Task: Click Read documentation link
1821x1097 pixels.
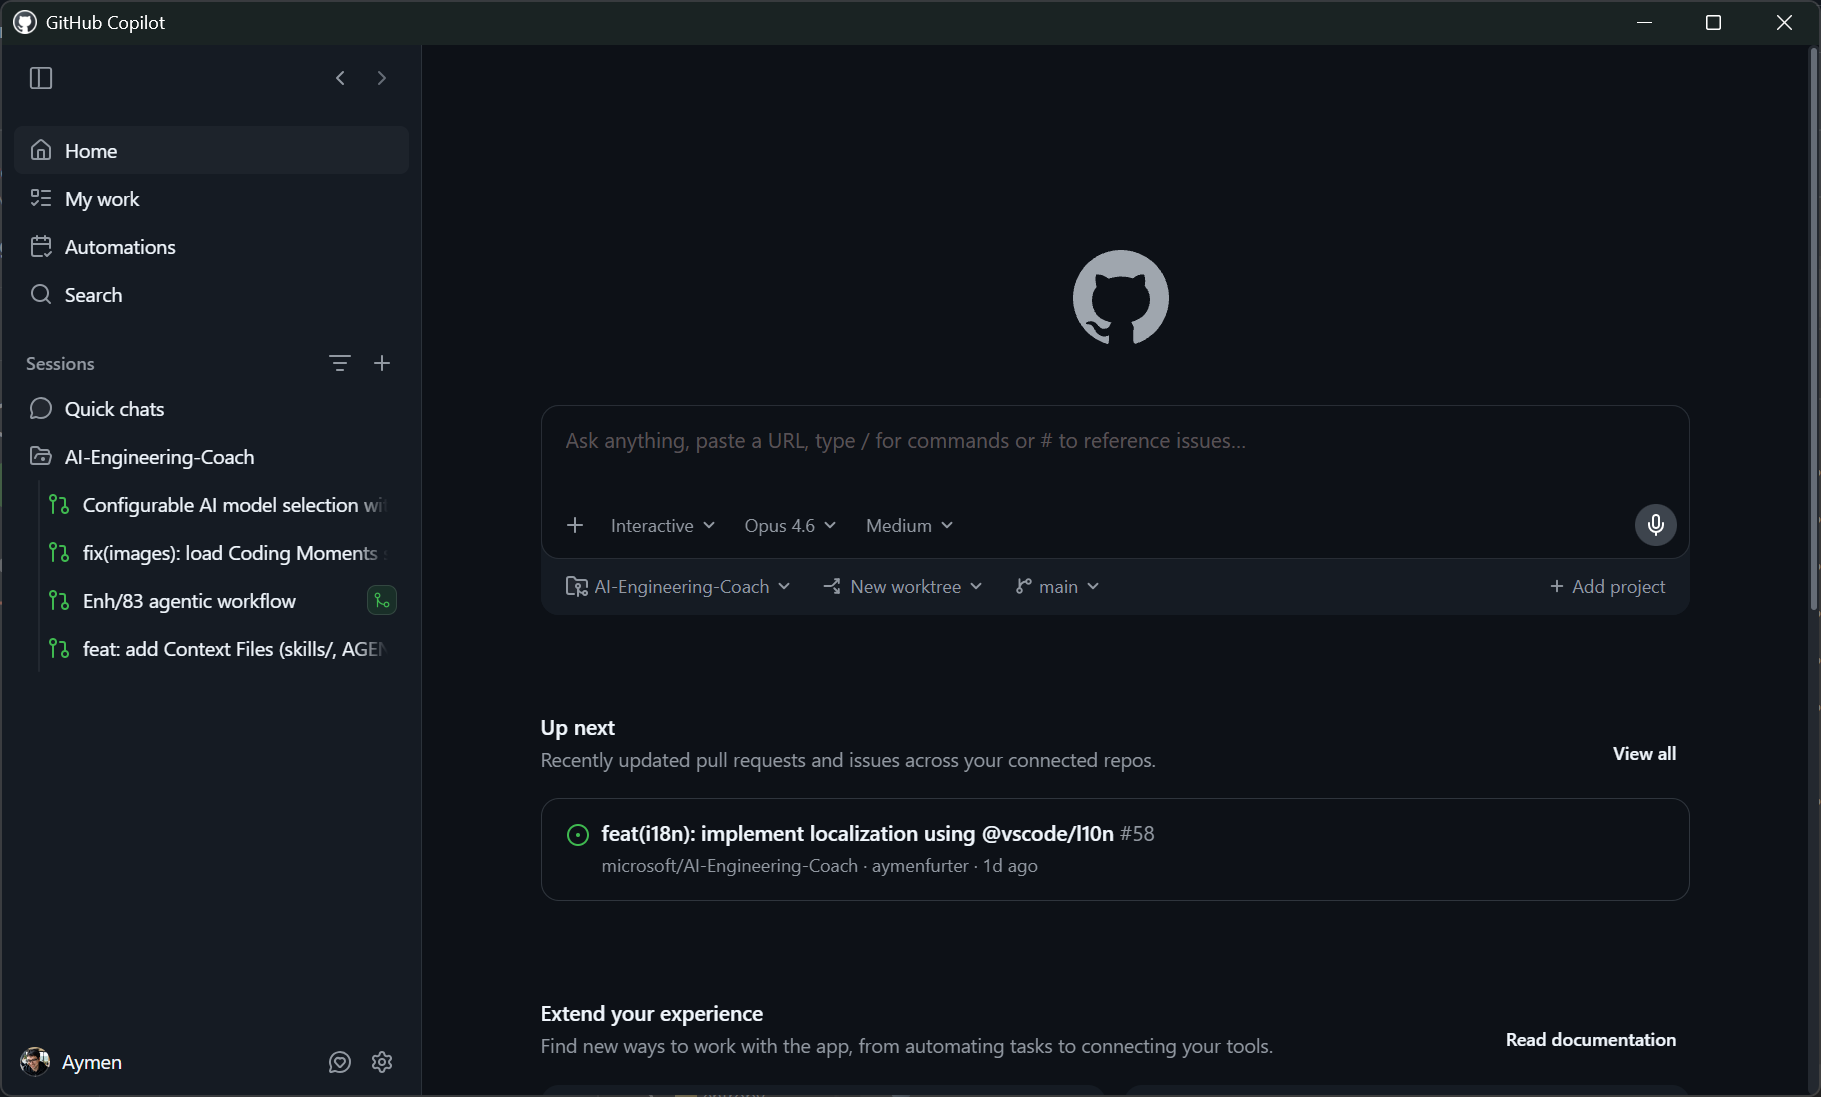Action: pos(1591,1040)
